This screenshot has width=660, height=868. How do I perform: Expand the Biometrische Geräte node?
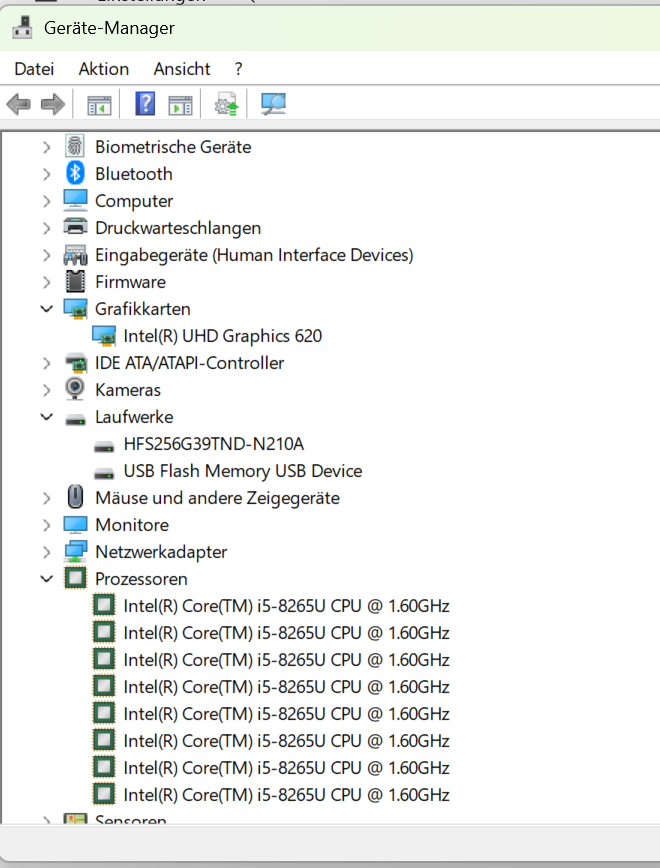click(47, 147)
